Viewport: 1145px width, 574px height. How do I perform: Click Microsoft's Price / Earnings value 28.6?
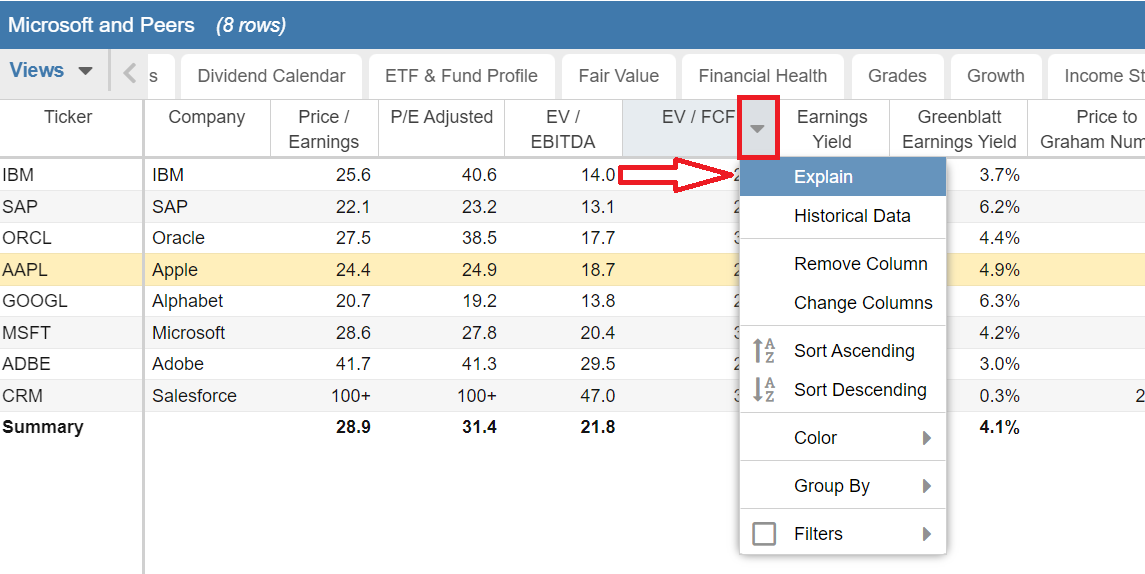coord(353,332)
